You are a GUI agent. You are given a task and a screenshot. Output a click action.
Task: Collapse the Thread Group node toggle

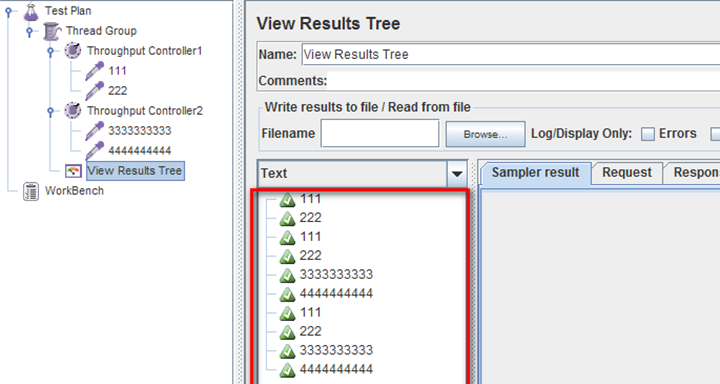pos(29,31)
